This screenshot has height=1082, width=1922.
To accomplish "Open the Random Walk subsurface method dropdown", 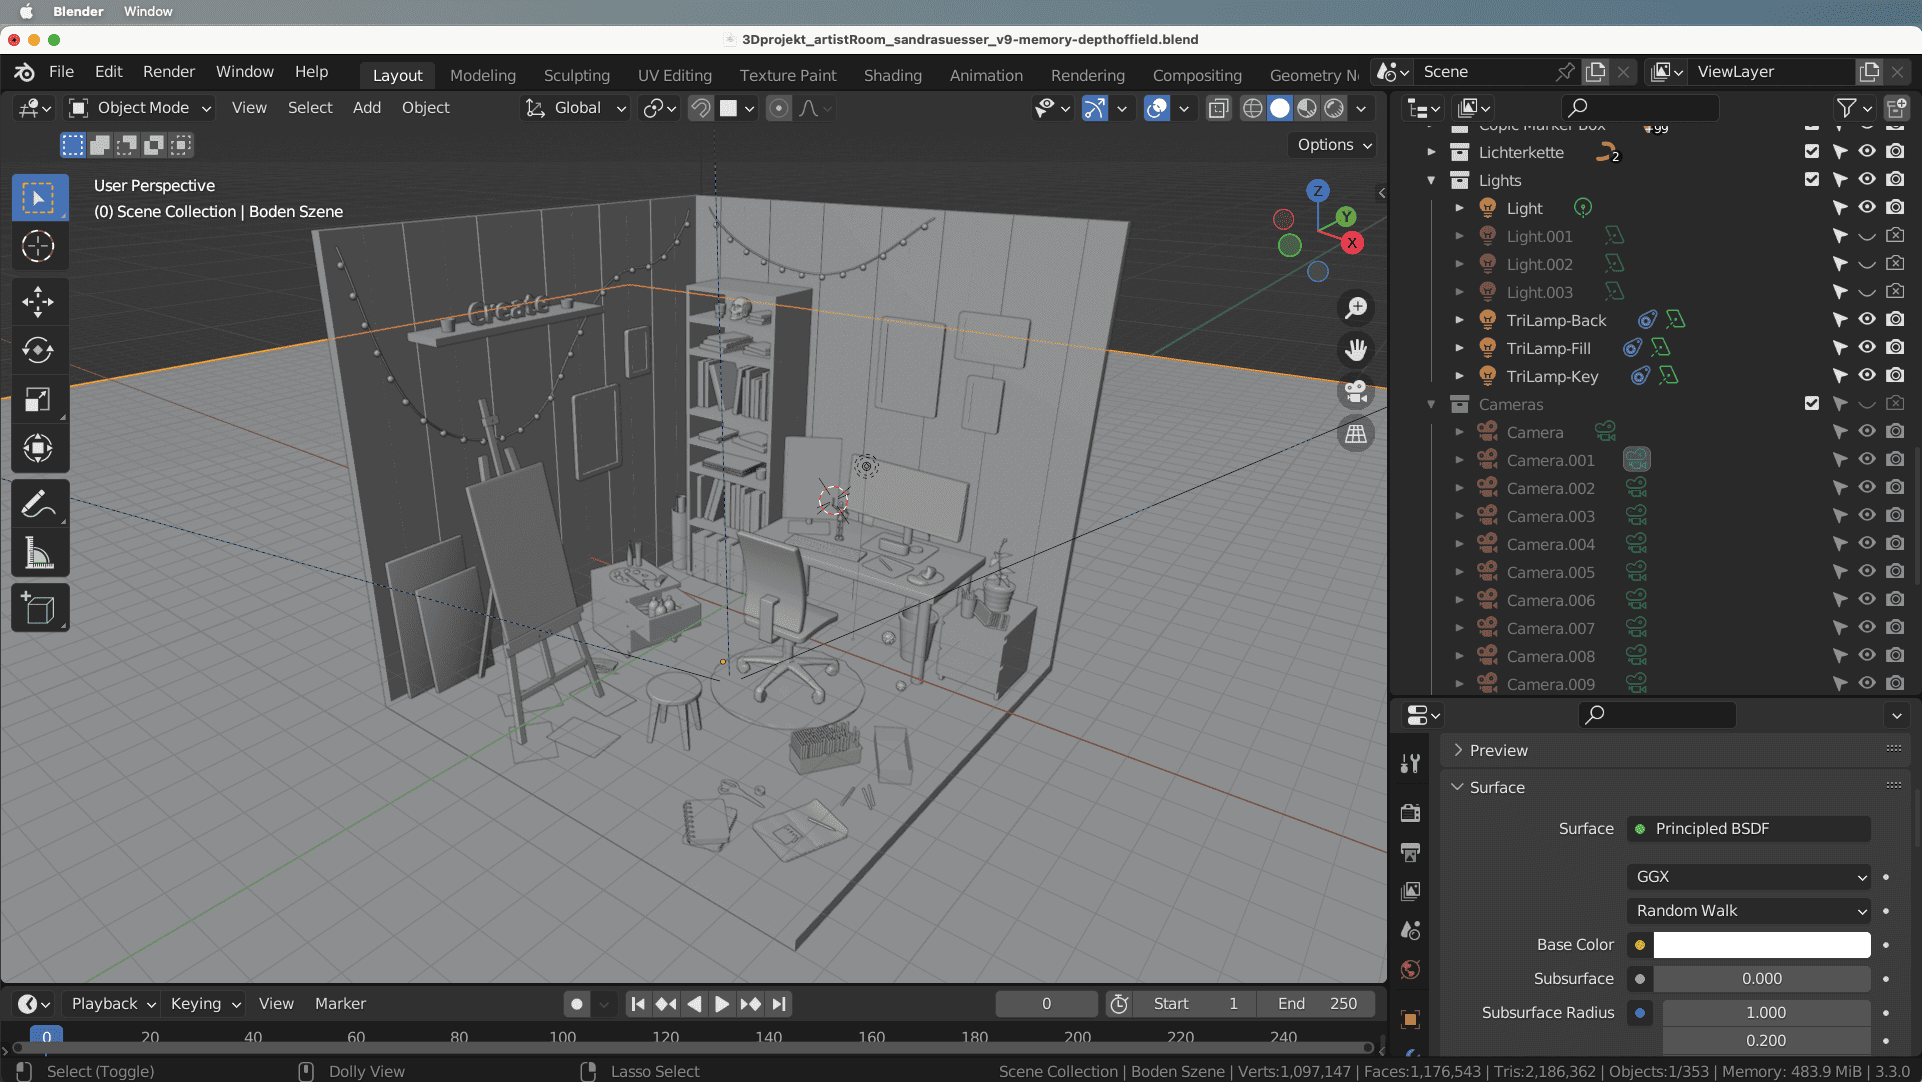I will coord(1749,910).
